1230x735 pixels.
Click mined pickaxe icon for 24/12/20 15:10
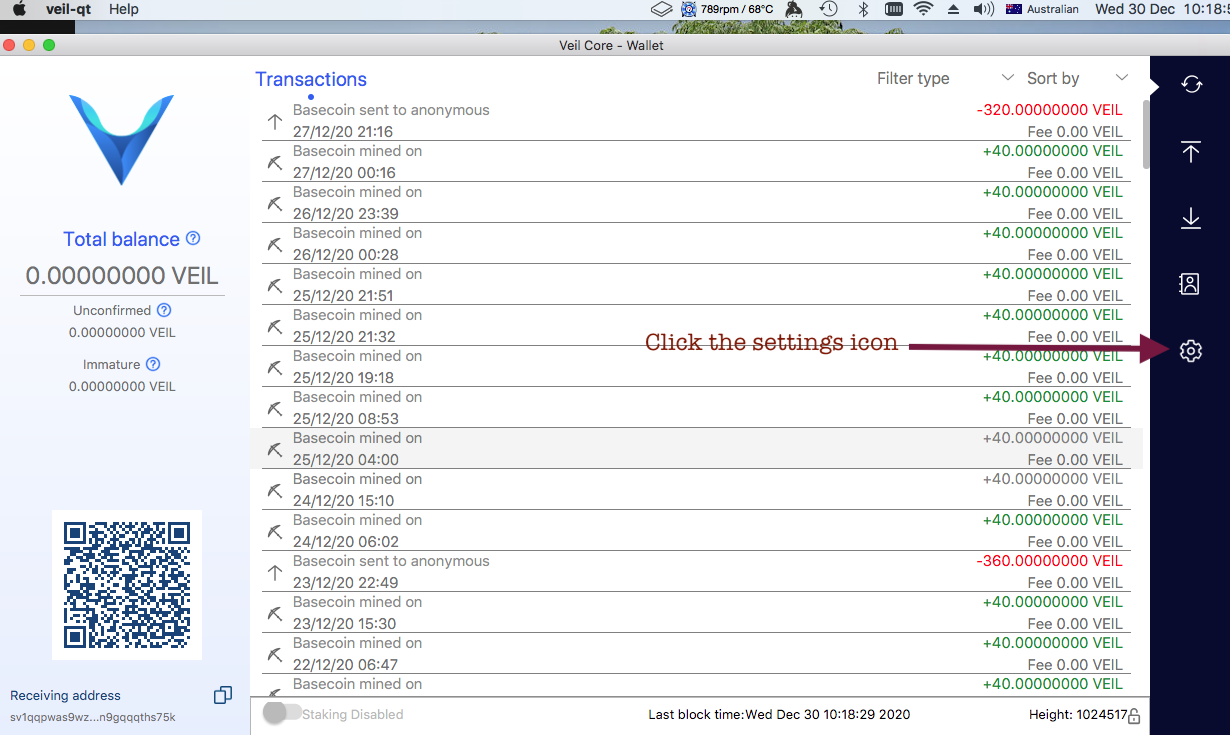275,490
